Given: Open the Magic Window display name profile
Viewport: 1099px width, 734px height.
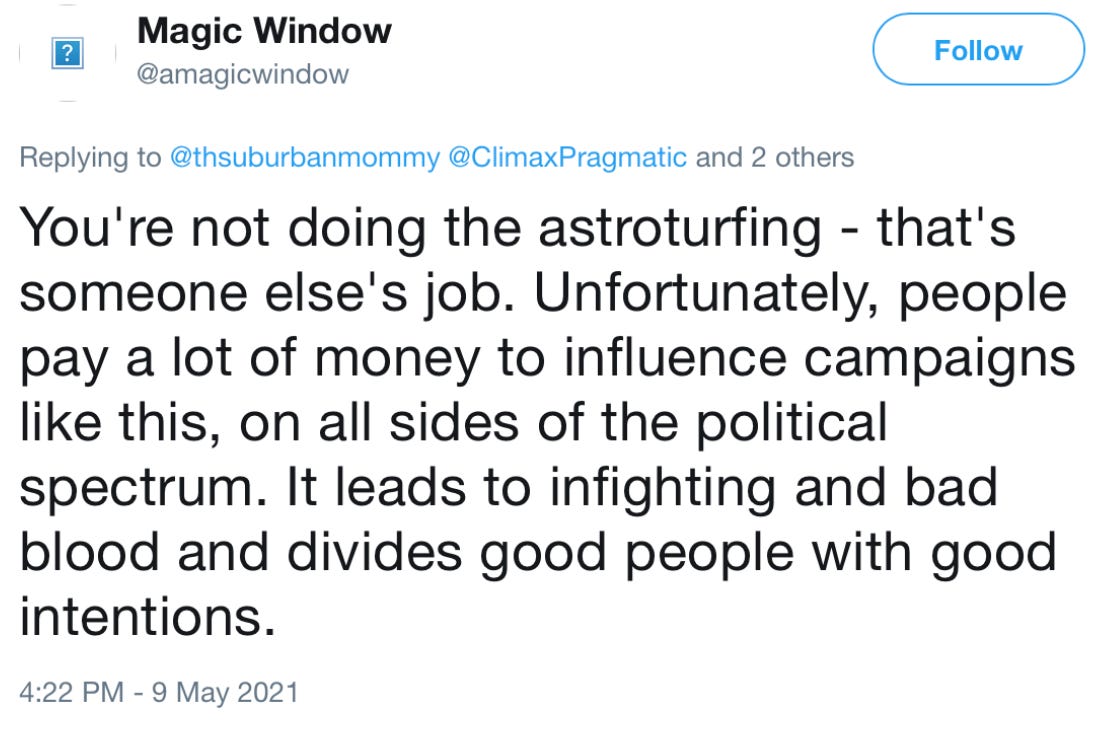Looking at the screenshot, I should point(264,31).
